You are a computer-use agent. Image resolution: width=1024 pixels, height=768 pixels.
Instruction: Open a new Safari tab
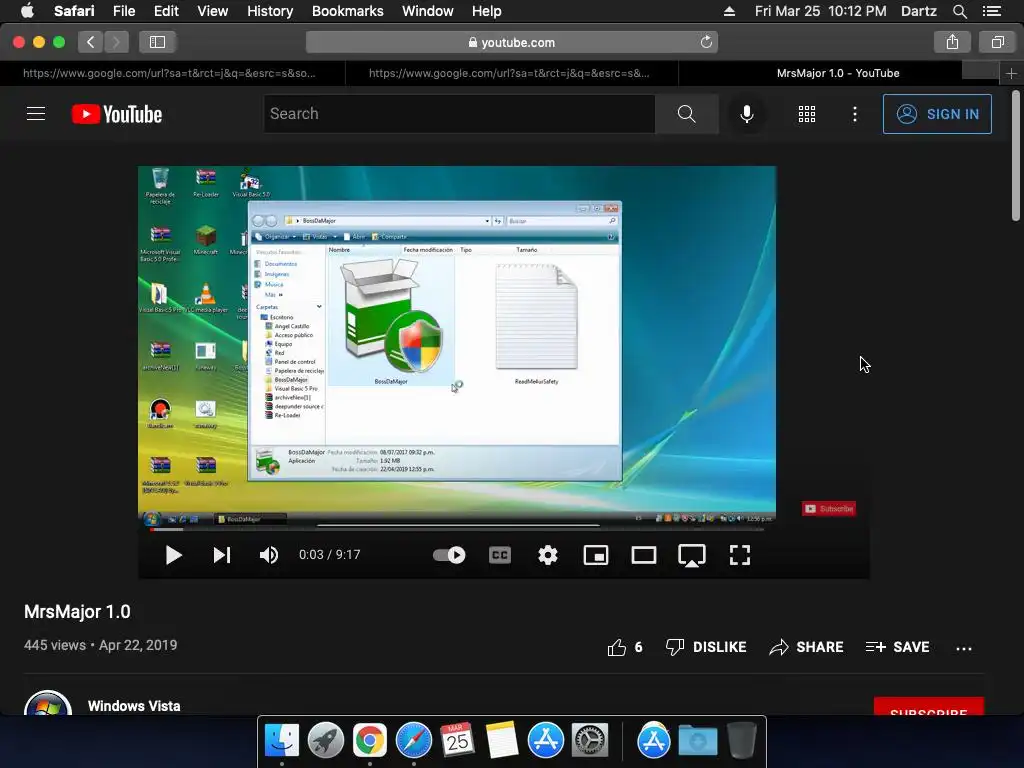1011,73
